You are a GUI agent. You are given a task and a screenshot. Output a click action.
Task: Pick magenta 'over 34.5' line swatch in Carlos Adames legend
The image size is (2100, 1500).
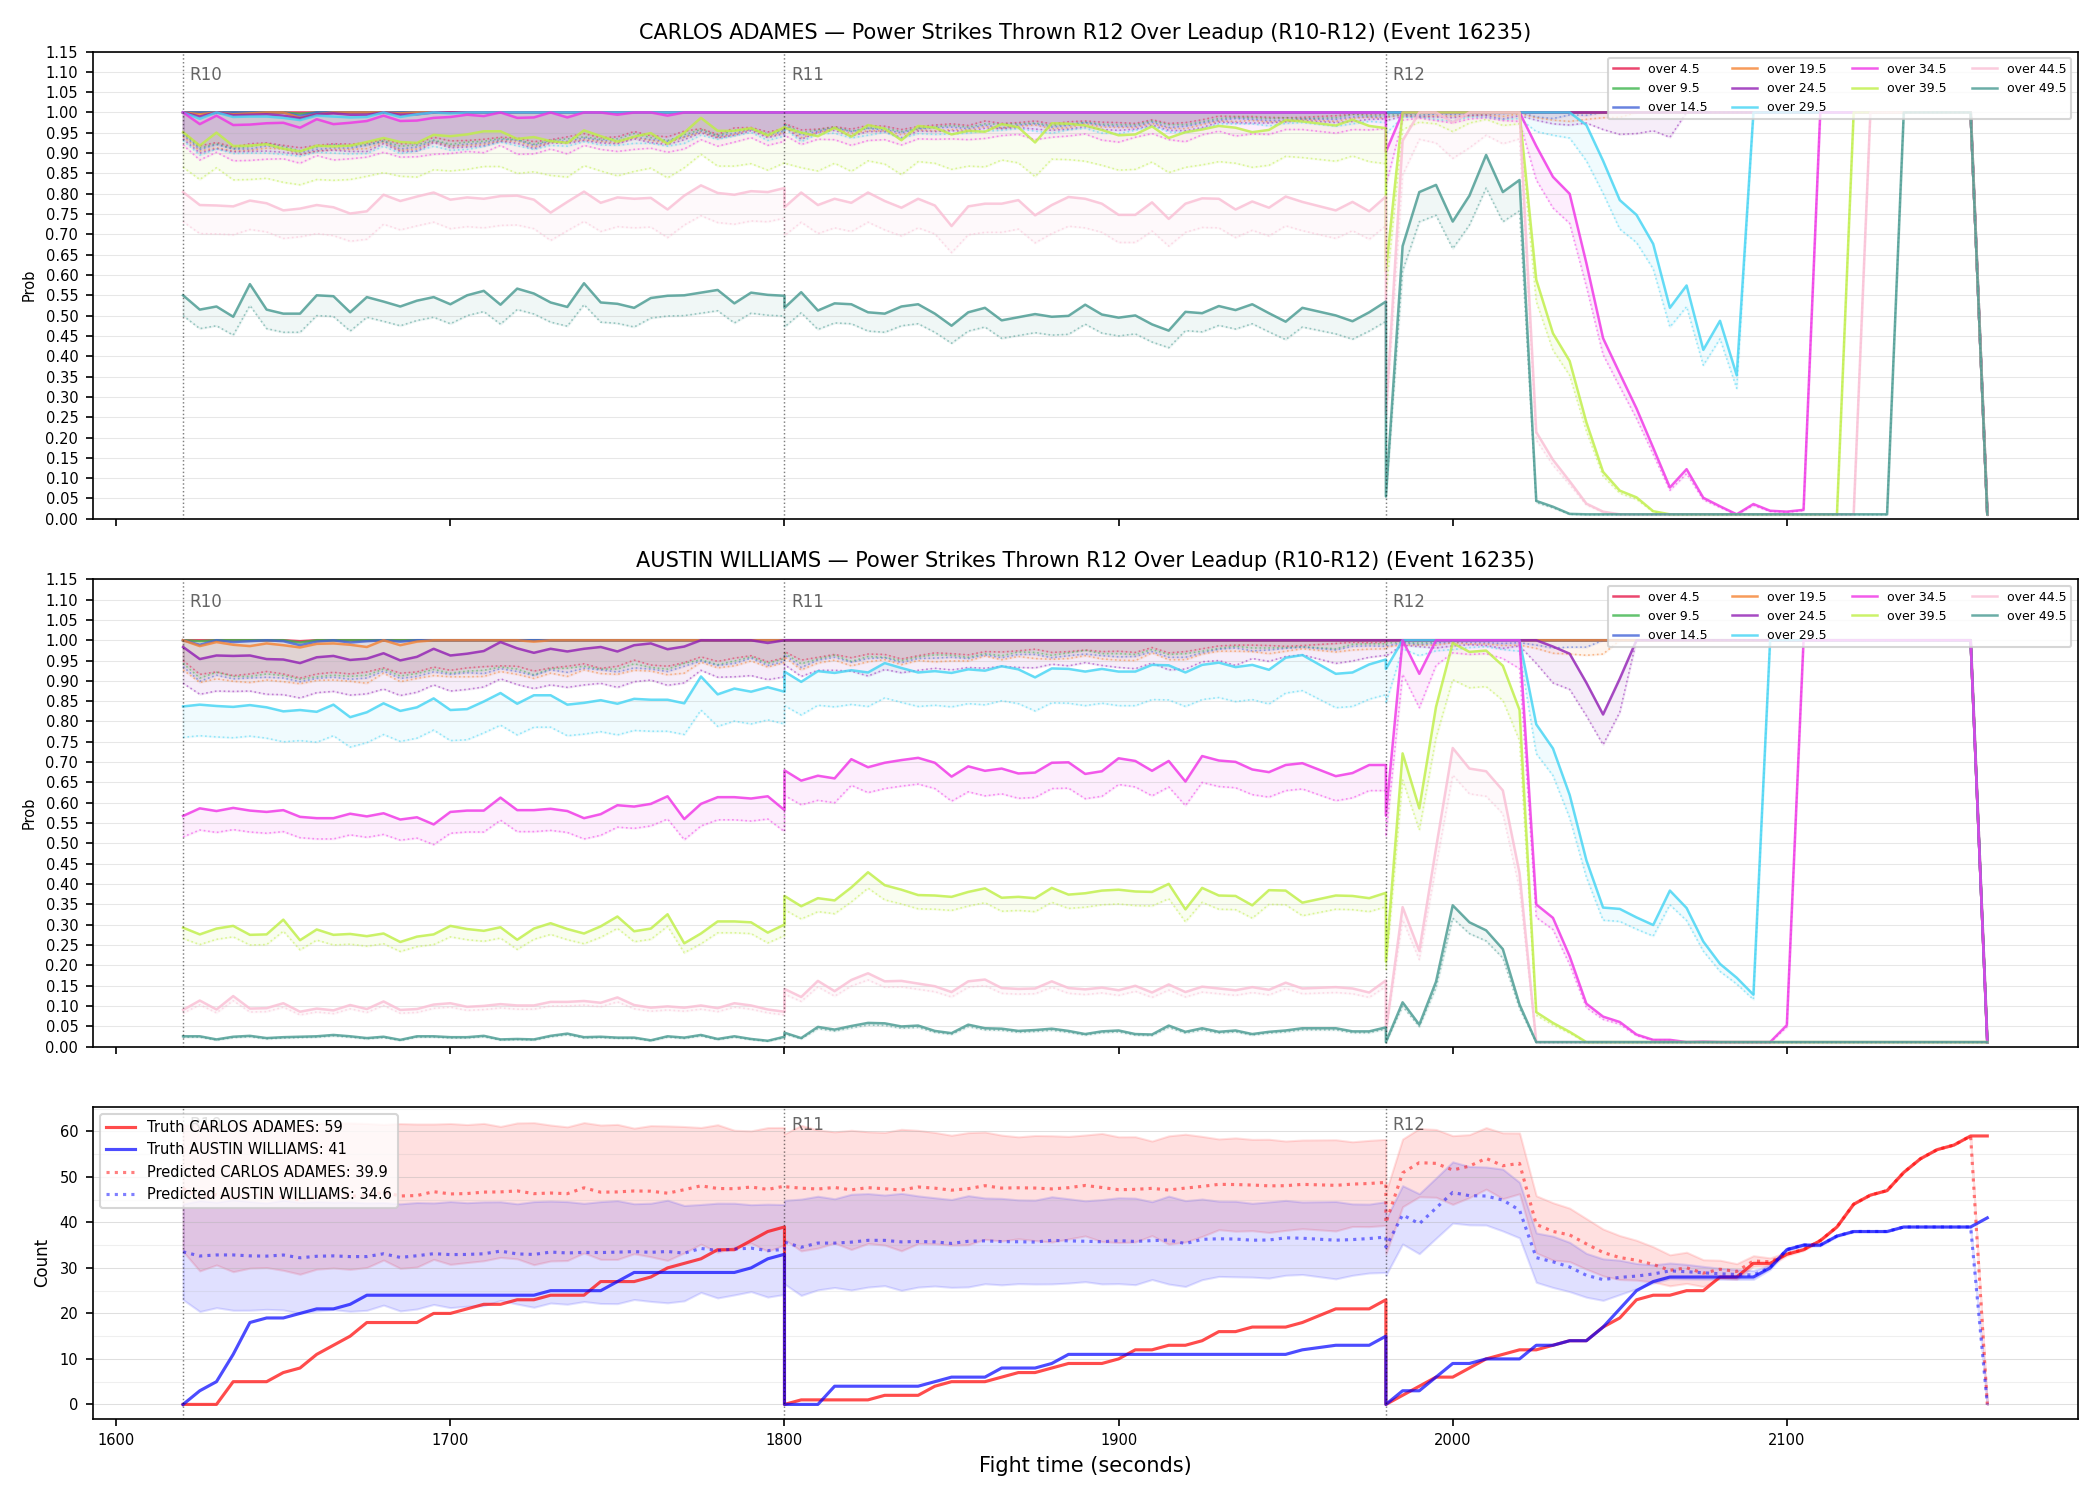(1865, 69)
